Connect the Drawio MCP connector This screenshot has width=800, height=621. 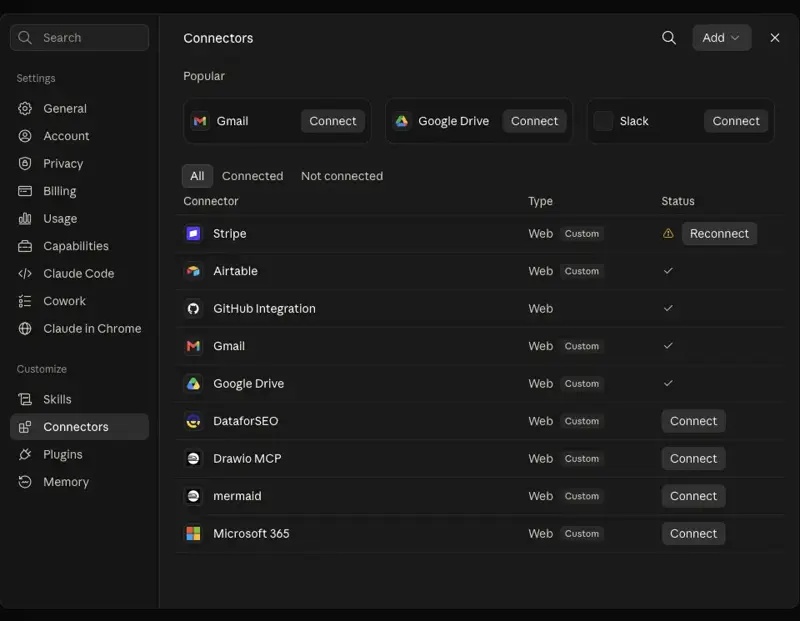(693, 459)
